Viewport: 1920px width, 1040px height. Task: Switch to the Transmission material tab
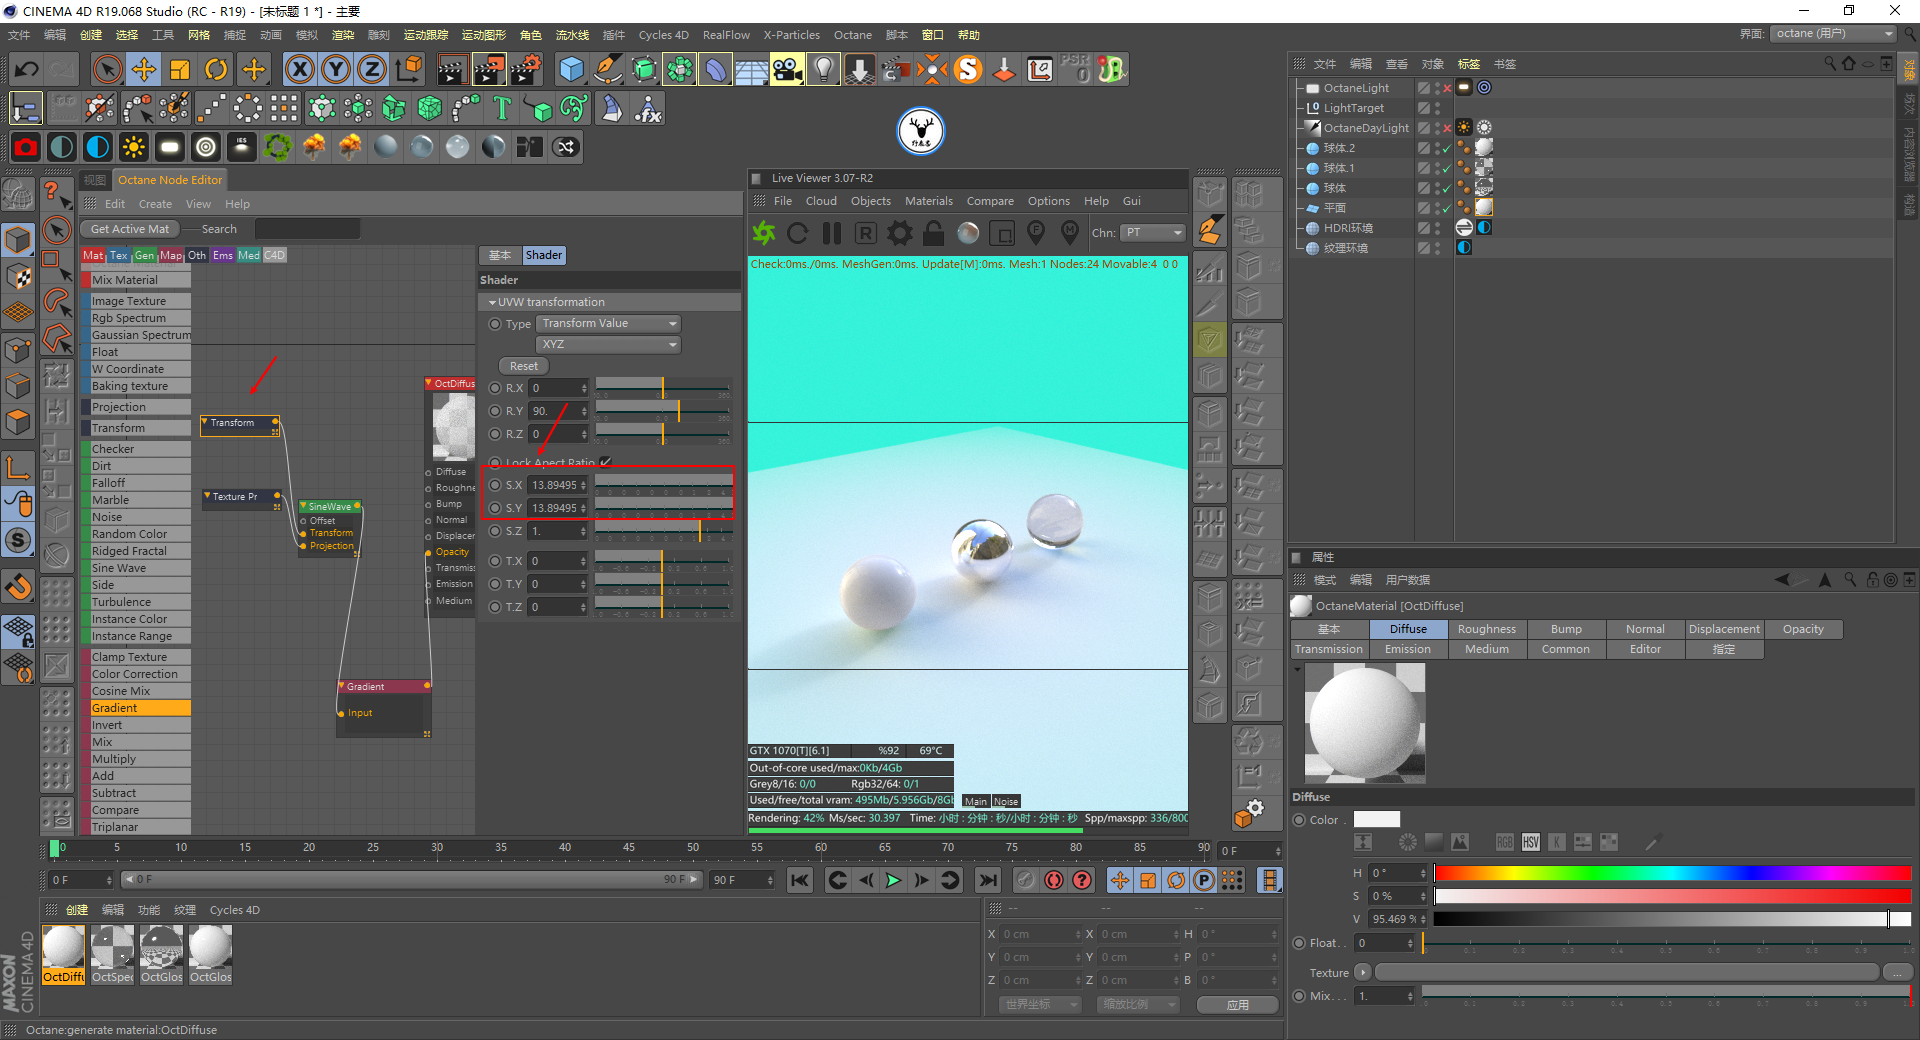(1329, 649)
